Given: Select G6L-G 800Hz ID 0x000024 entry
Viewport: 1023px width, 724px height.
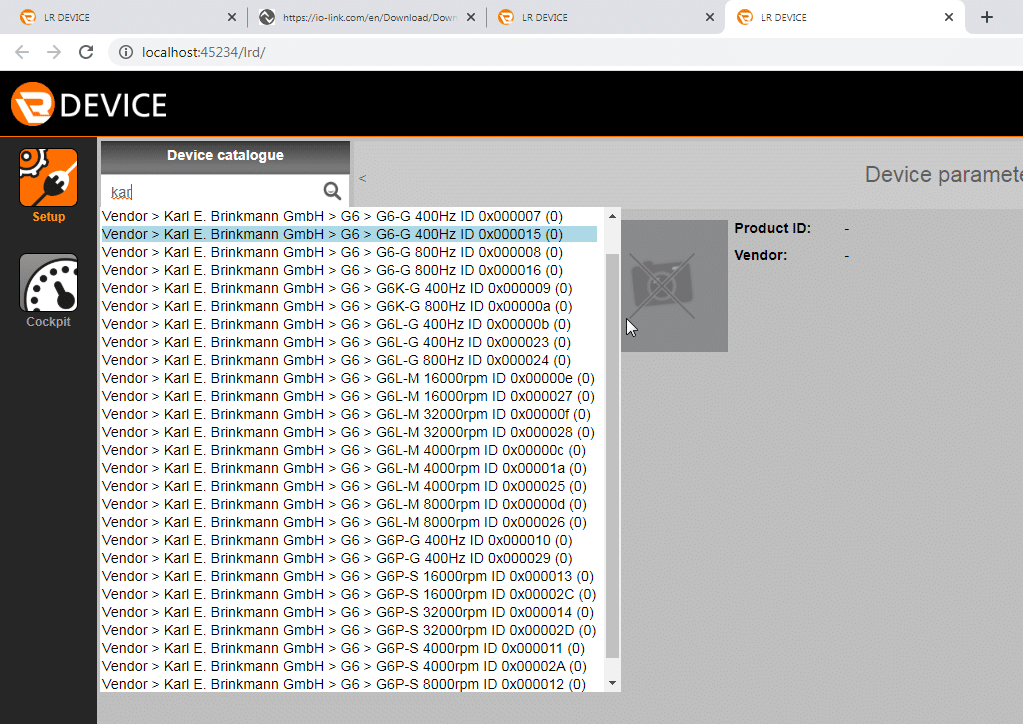Looking at the screenshot, I should pyautogui.click(x=349, y=360).
